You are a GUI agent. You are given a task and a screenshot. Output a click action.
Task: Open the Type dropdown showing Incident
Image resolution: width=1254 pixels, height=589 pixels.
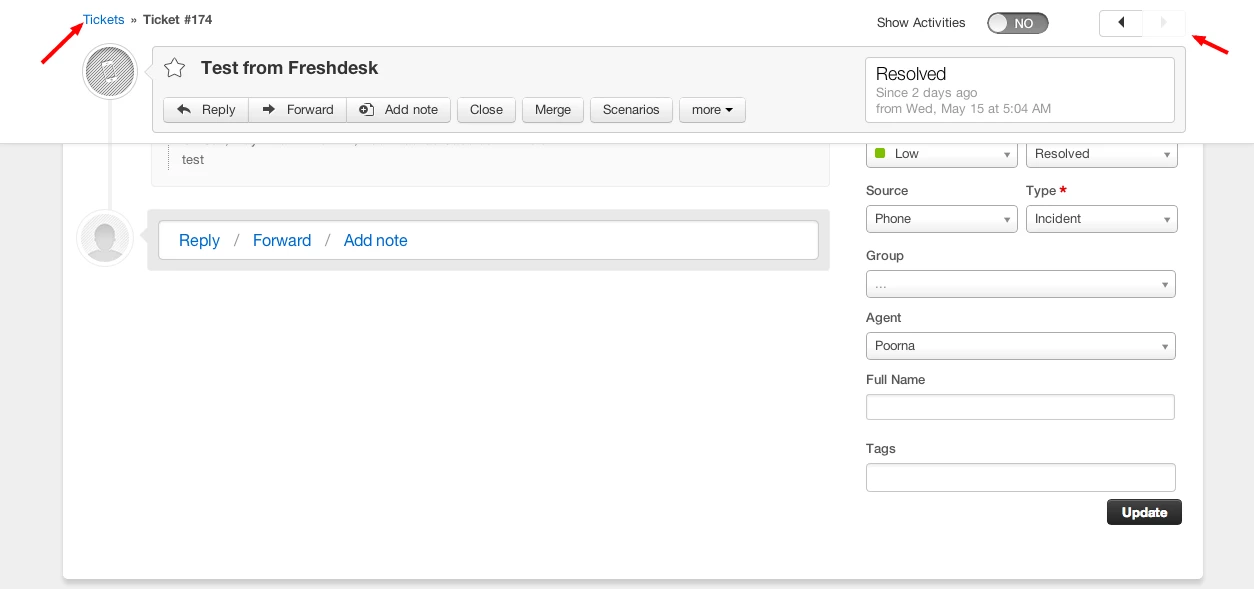(1102, 219)
